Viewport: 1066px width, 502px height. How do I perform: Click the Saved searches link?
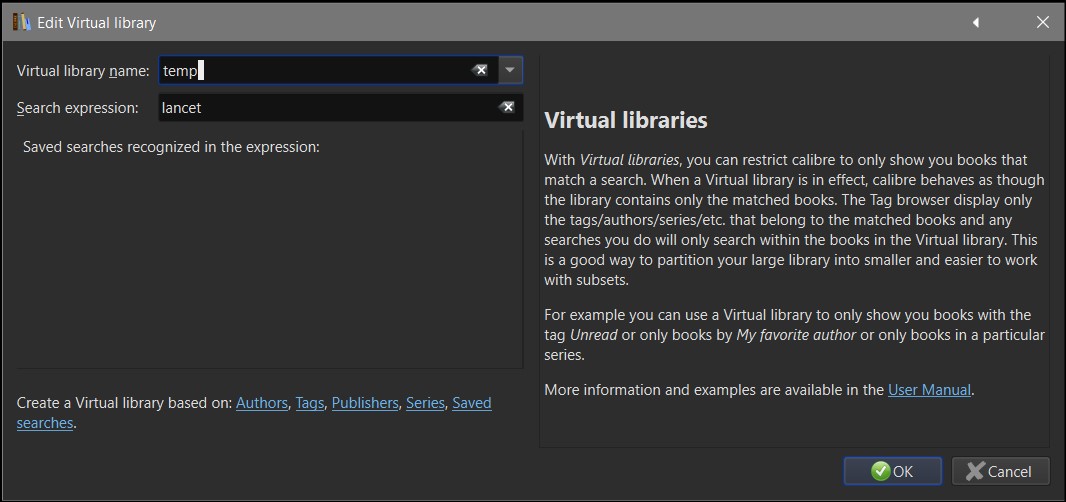tap(471, 403)
